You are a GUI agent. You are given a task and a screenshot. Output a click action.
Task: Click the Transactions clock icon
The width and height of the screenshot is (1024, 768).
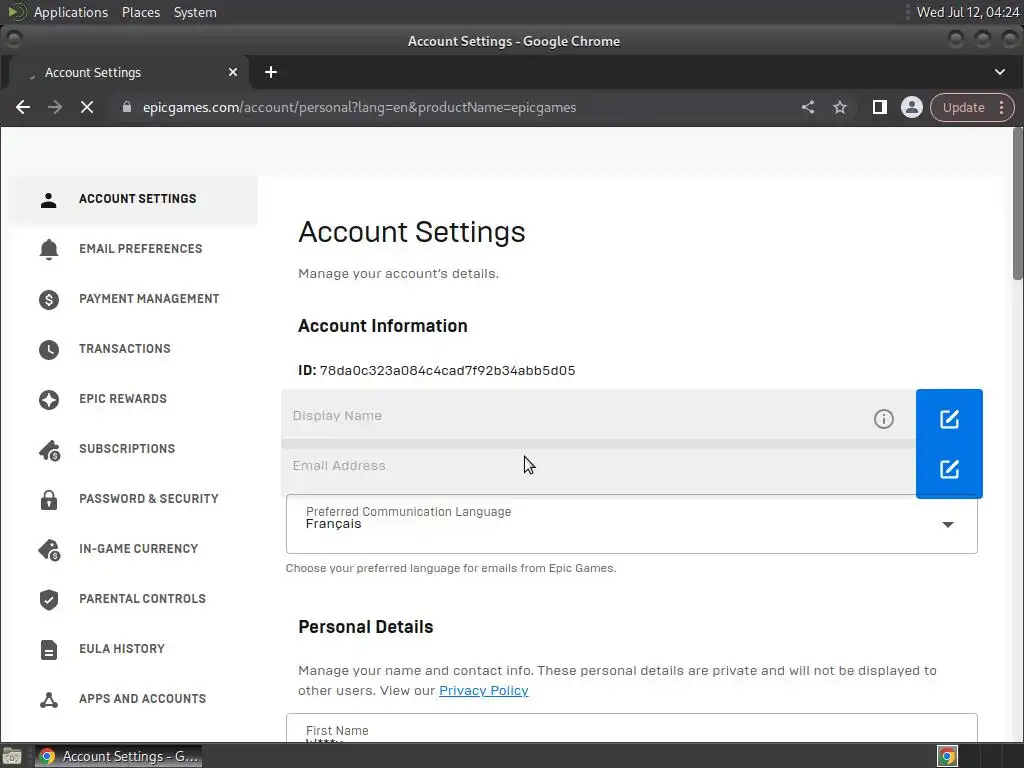[x=49, y=350]
